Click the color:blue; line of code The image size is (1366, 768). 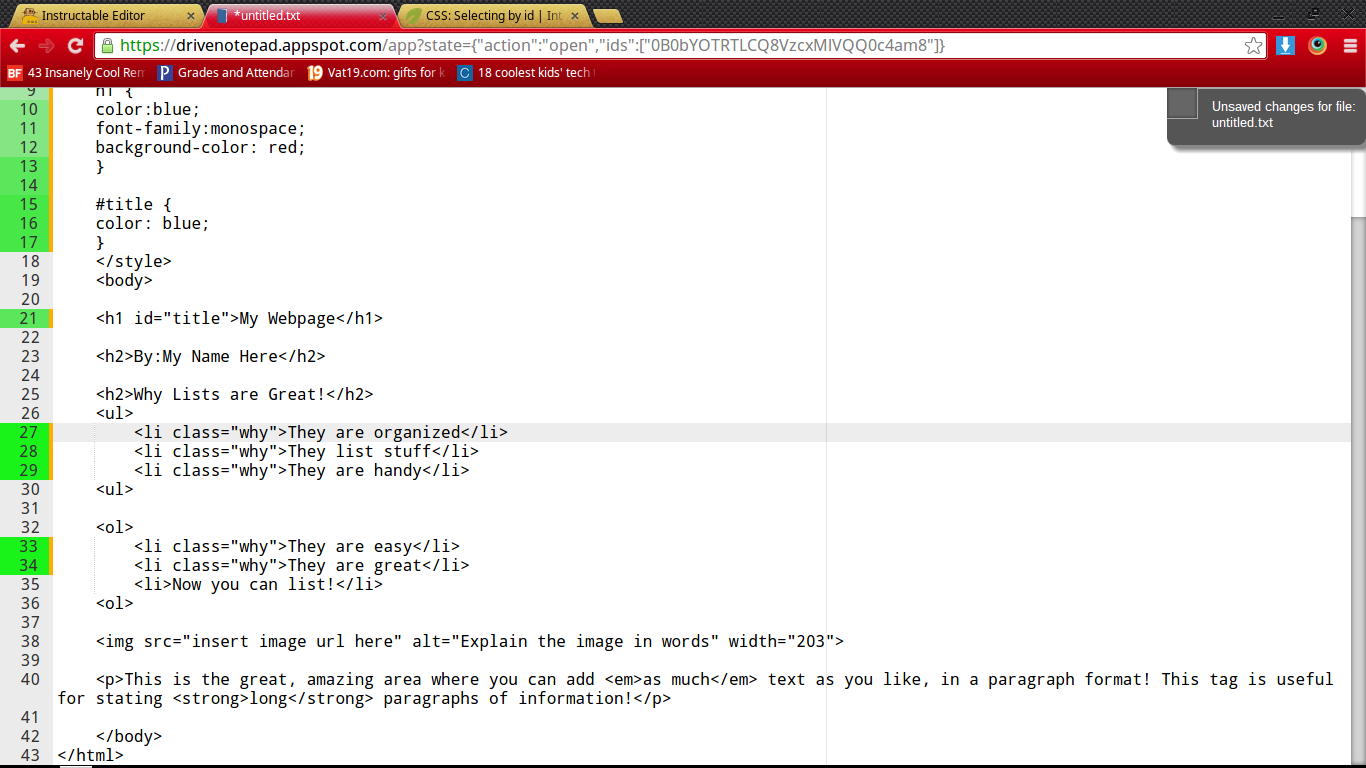(148, 109)
